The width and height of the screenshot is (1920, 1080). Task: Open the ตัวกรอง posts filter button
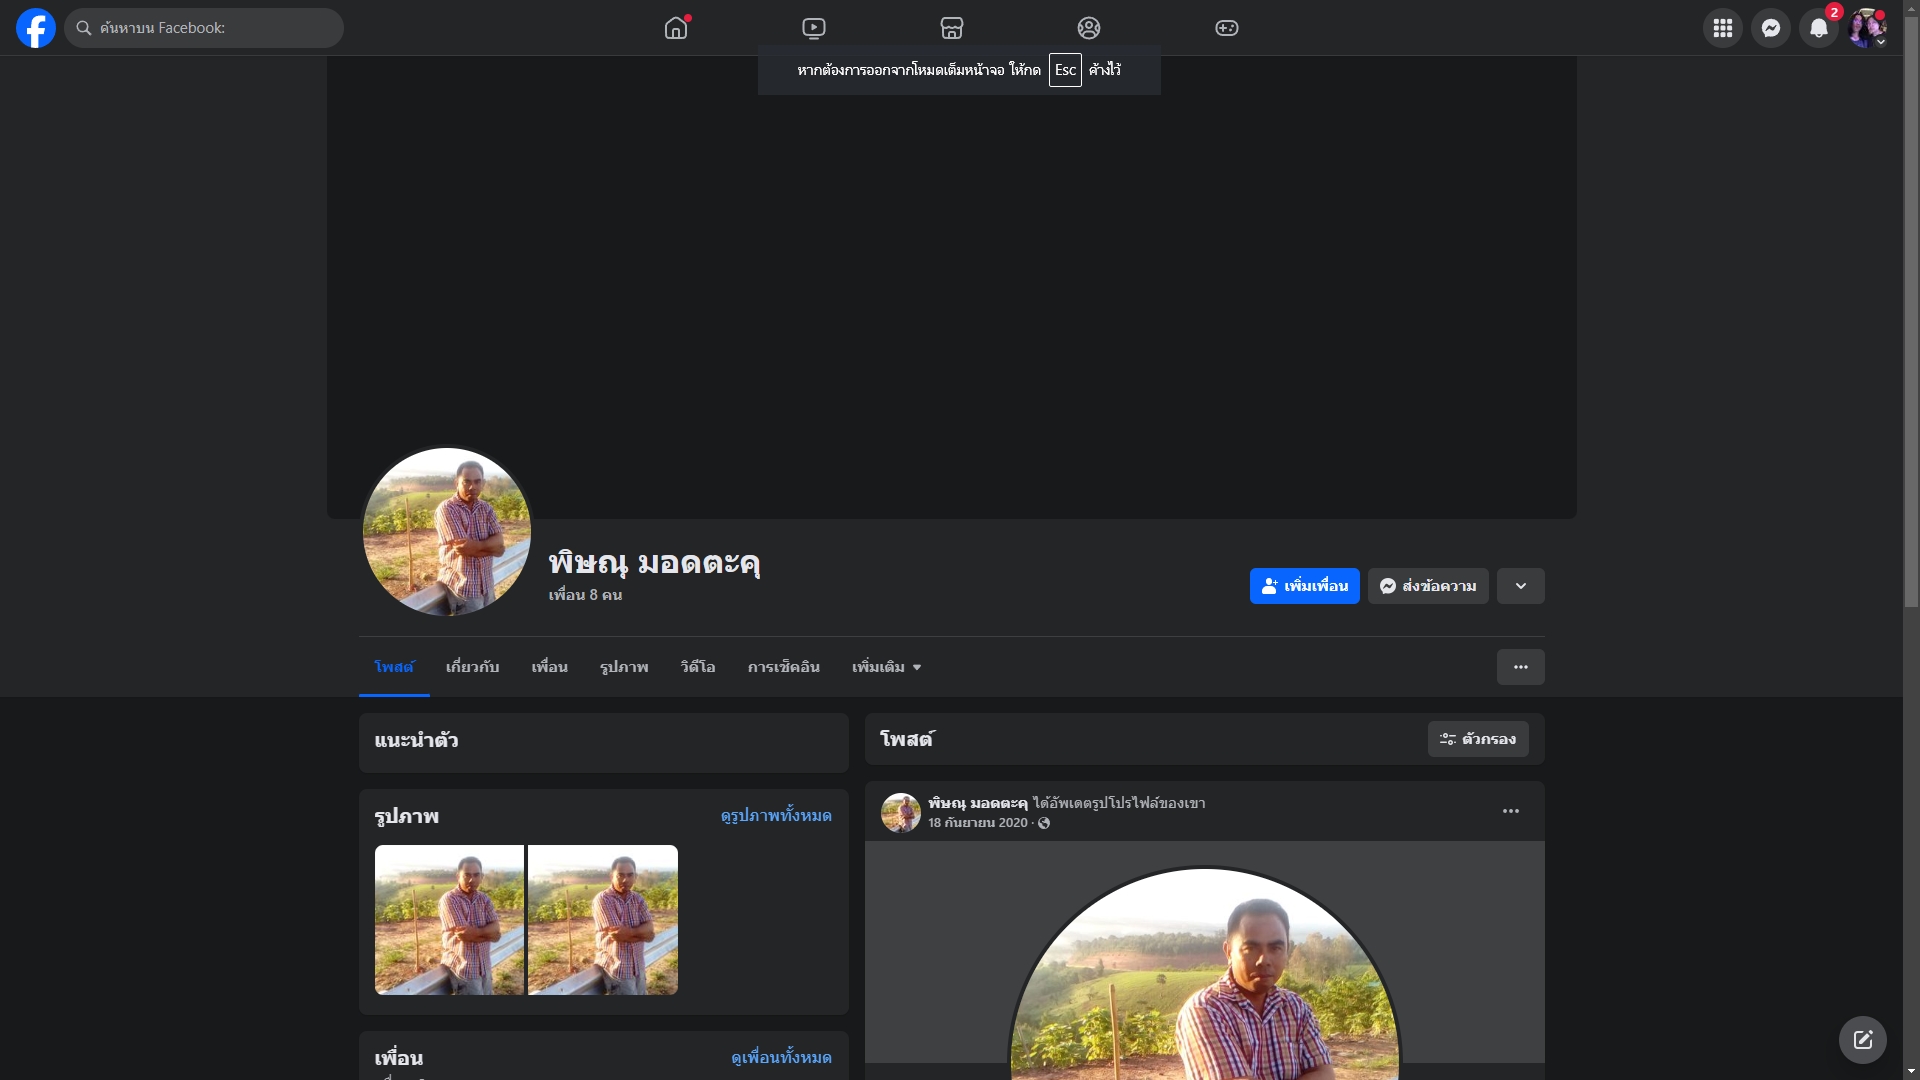1478,739
